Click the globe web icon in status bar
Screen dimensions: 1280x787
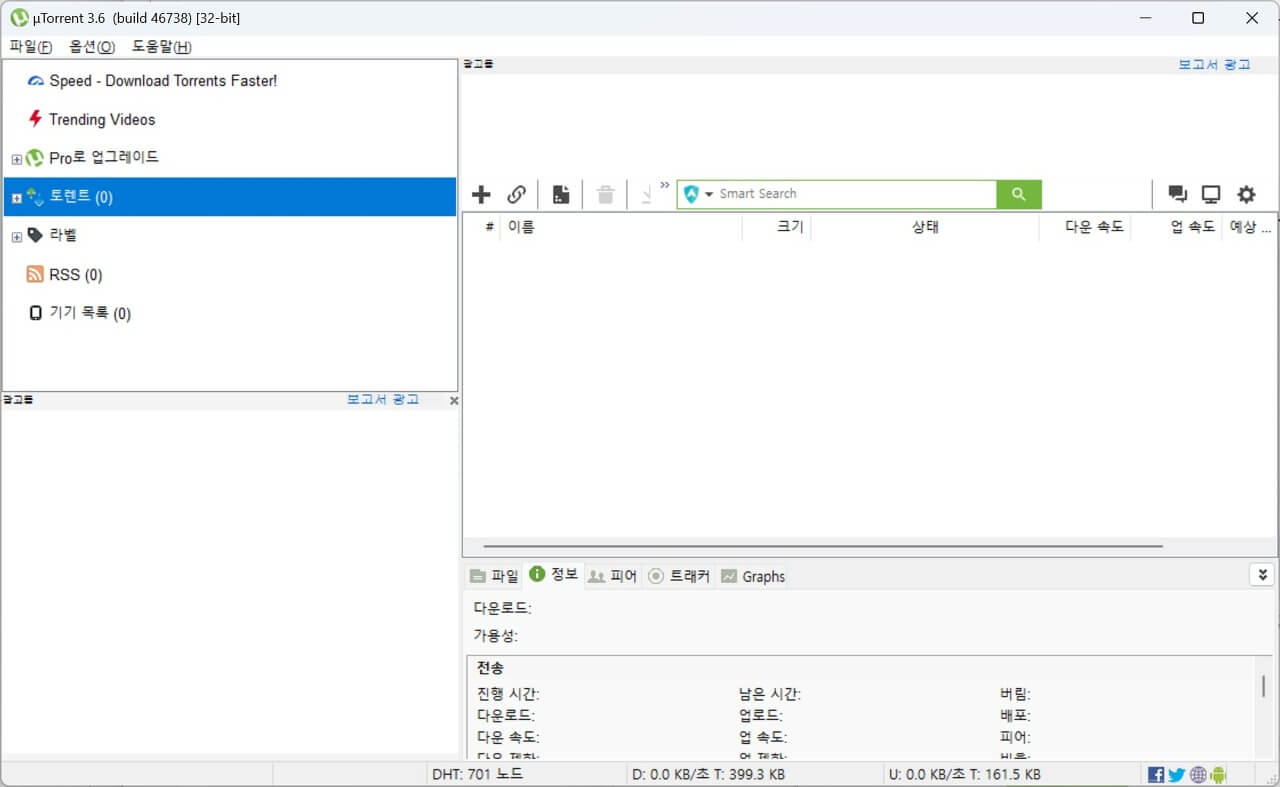coord(1198,775)
